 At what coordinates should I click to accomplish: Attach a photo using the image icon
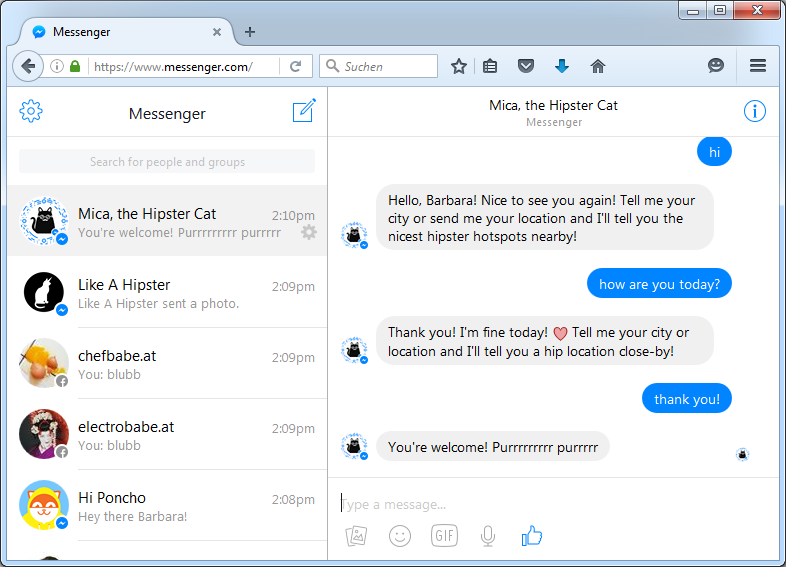click(357, 536)
